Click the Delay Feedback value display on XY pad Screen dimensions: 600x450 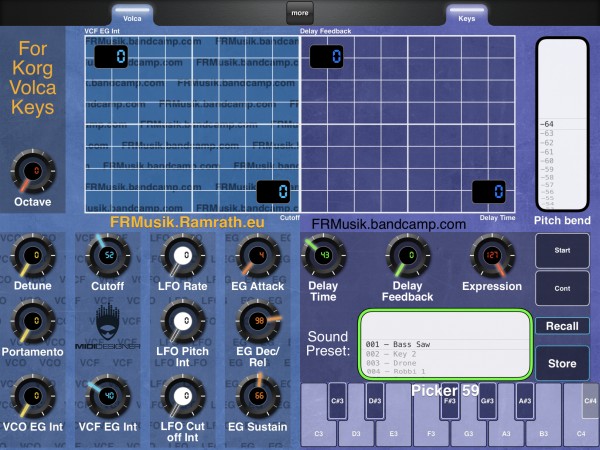click(326, 57)
